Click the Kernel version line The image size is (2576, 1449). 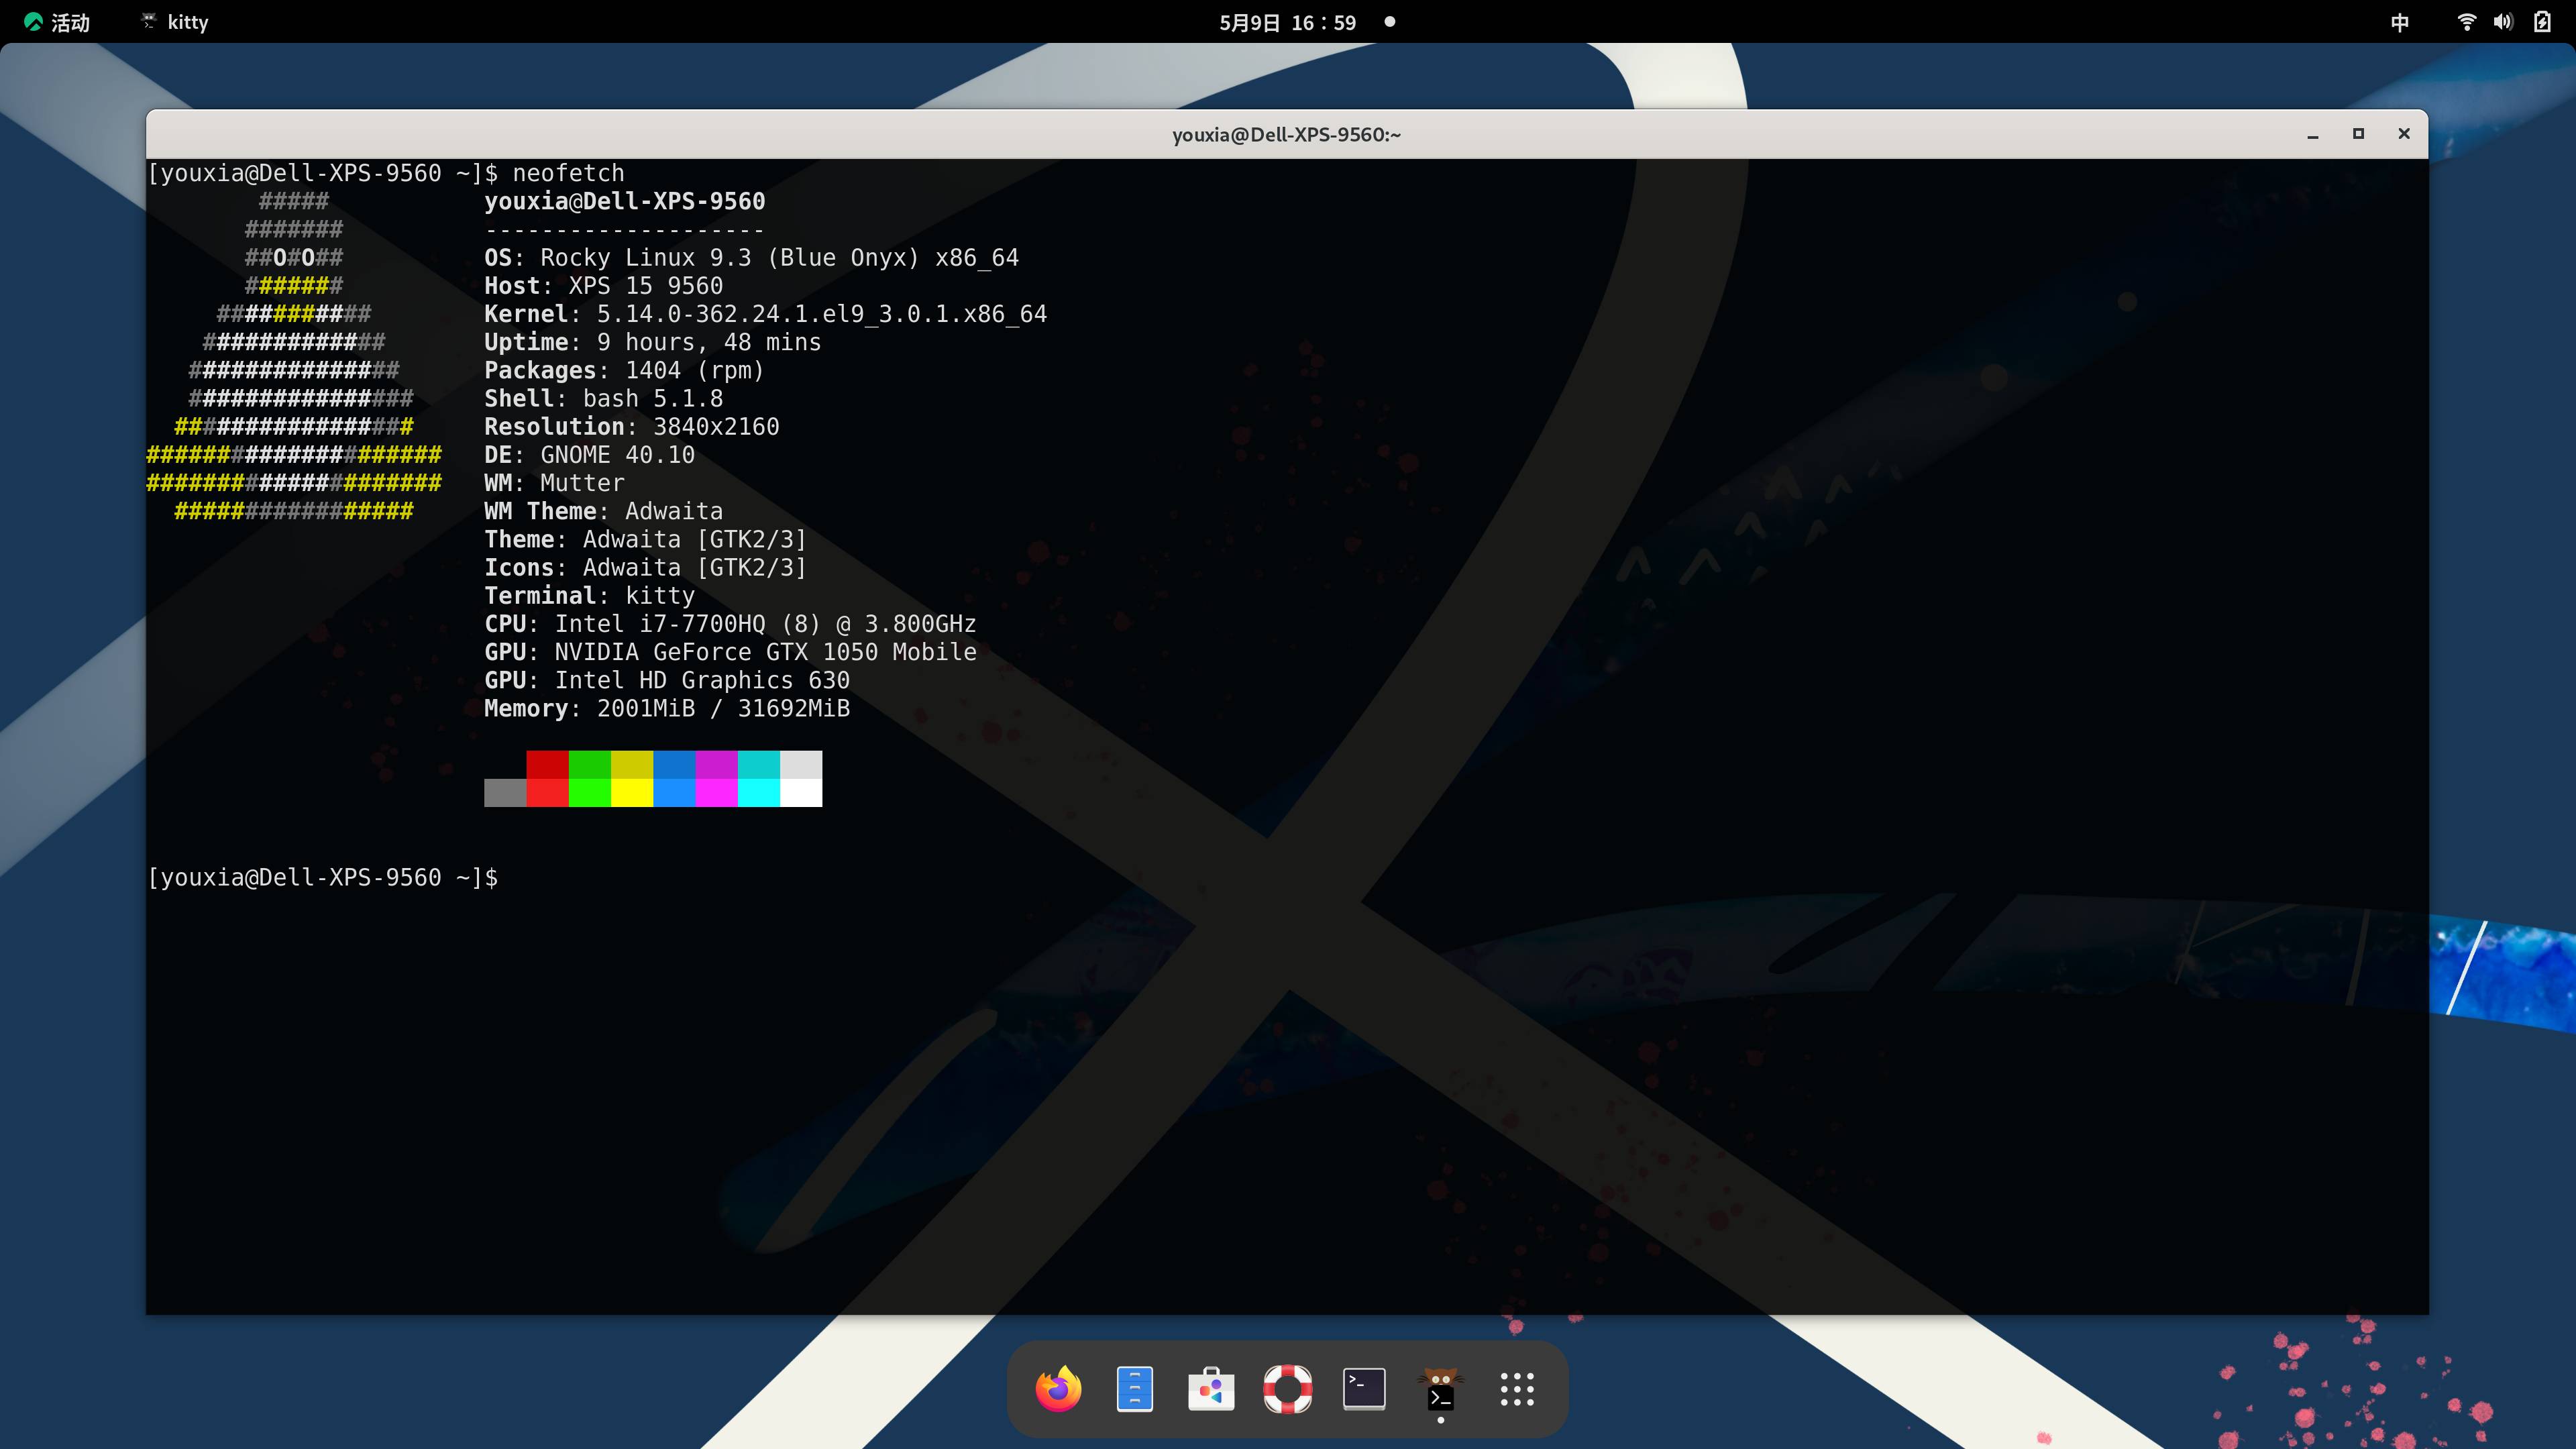point(765,314)
